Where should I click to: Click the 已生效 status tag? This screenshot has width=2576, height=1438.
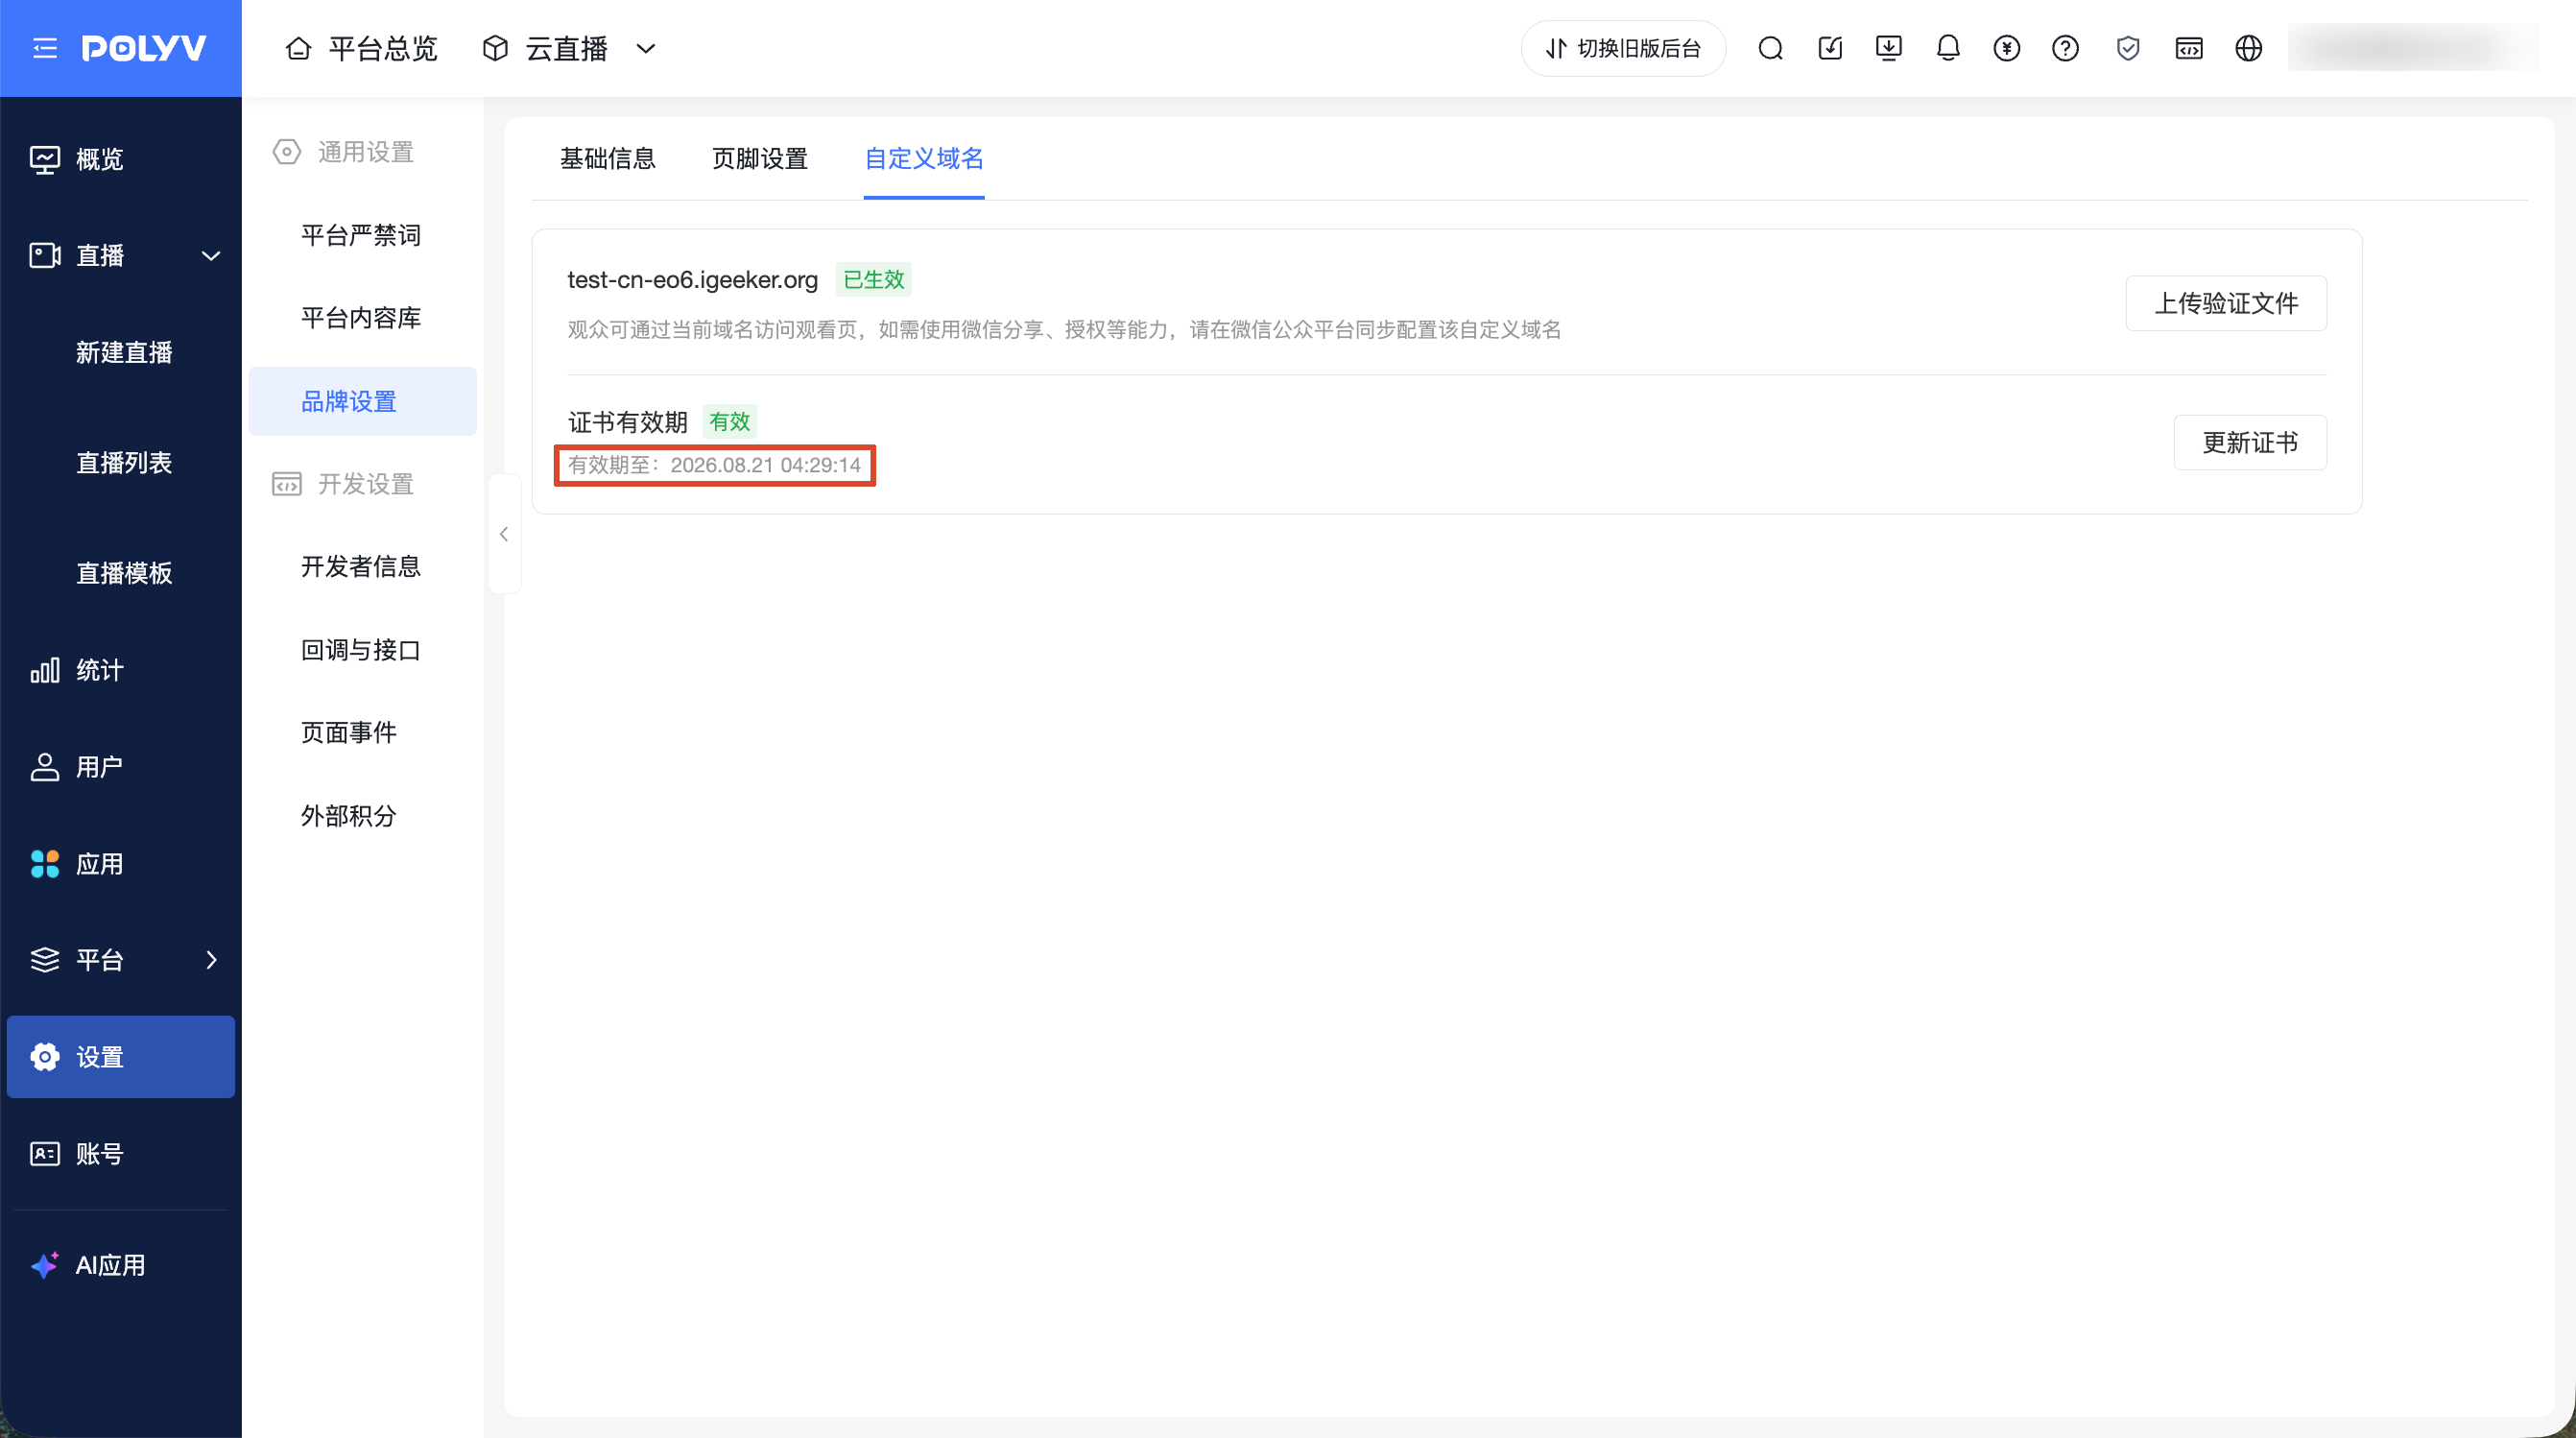tap(874, 280)
